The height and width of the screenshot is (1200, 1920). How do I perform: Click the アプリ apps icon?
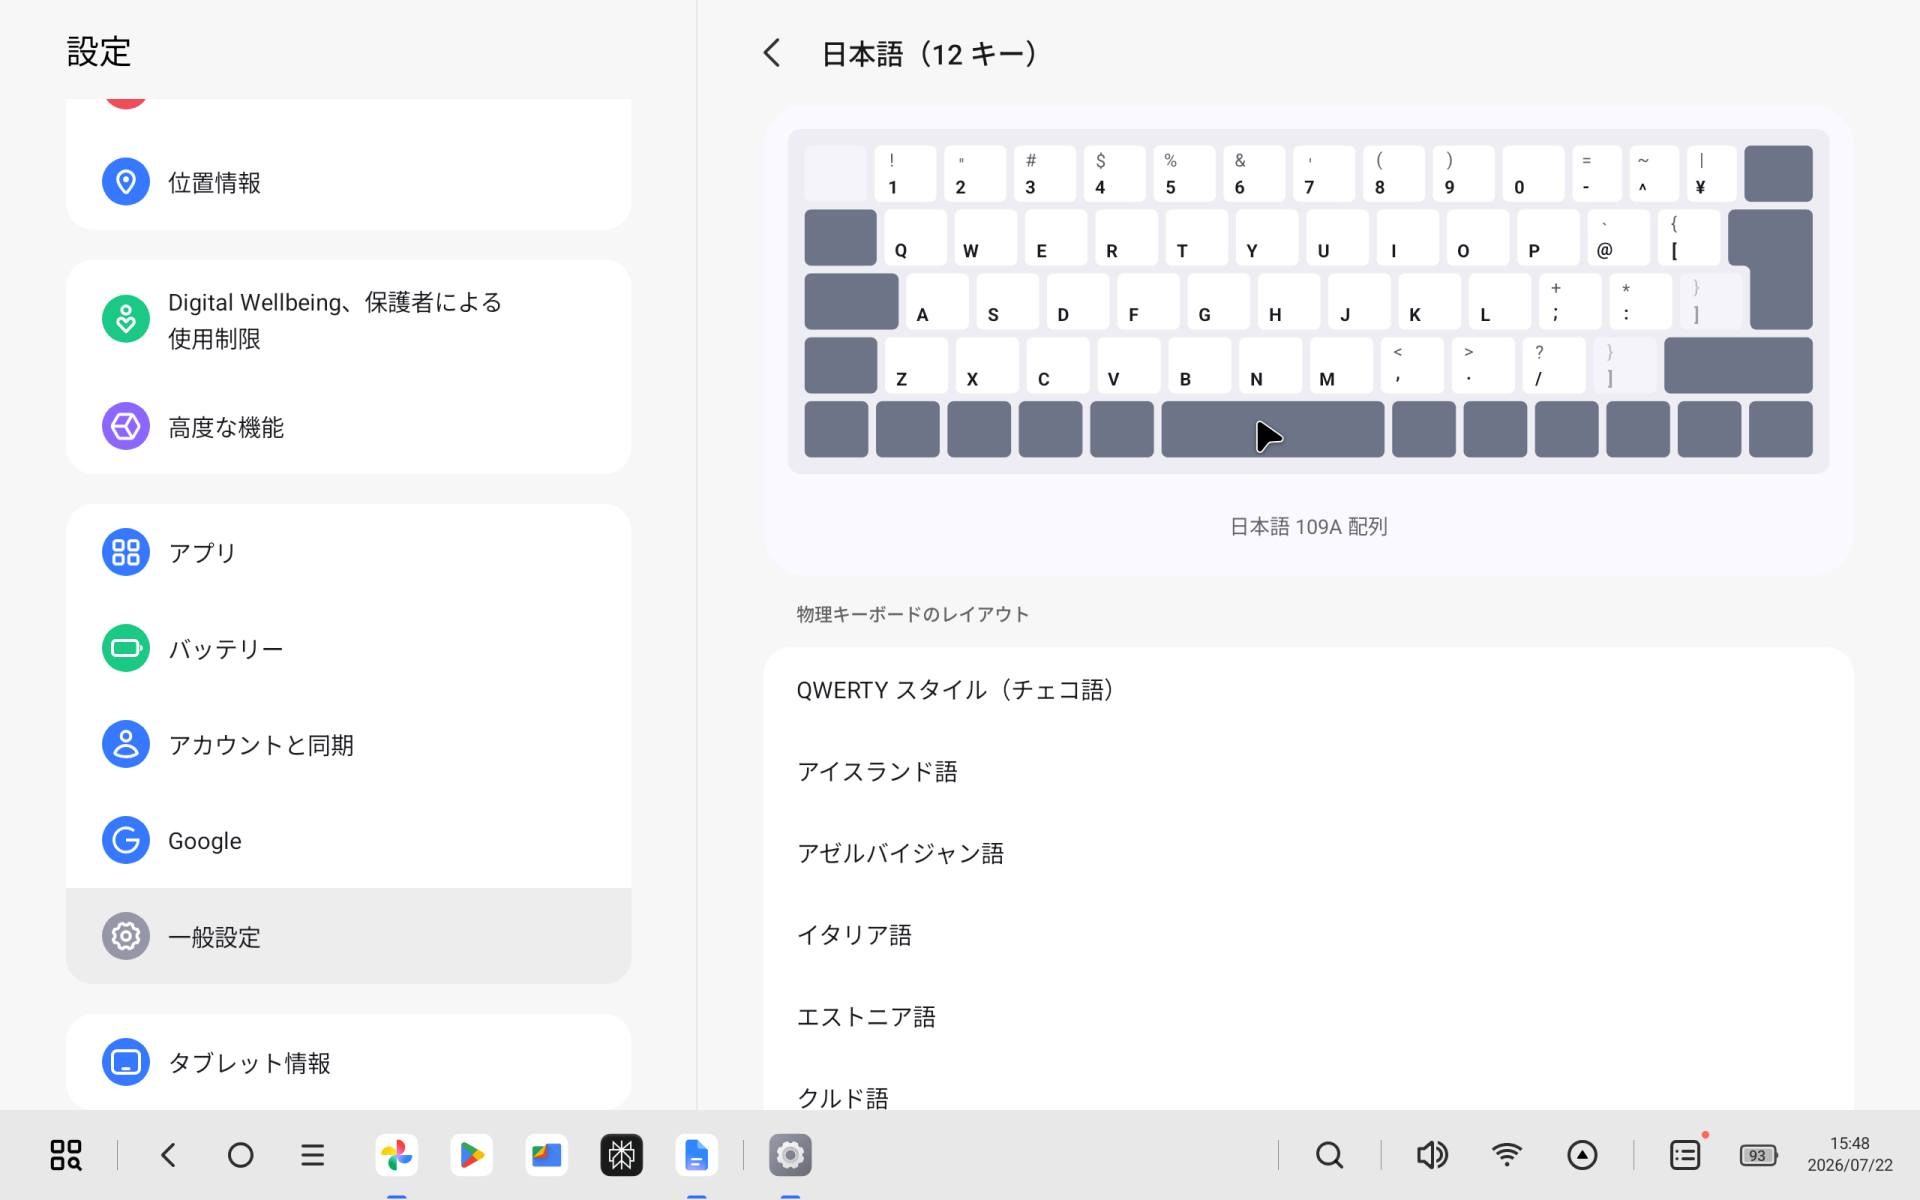[x=125, y=552]
